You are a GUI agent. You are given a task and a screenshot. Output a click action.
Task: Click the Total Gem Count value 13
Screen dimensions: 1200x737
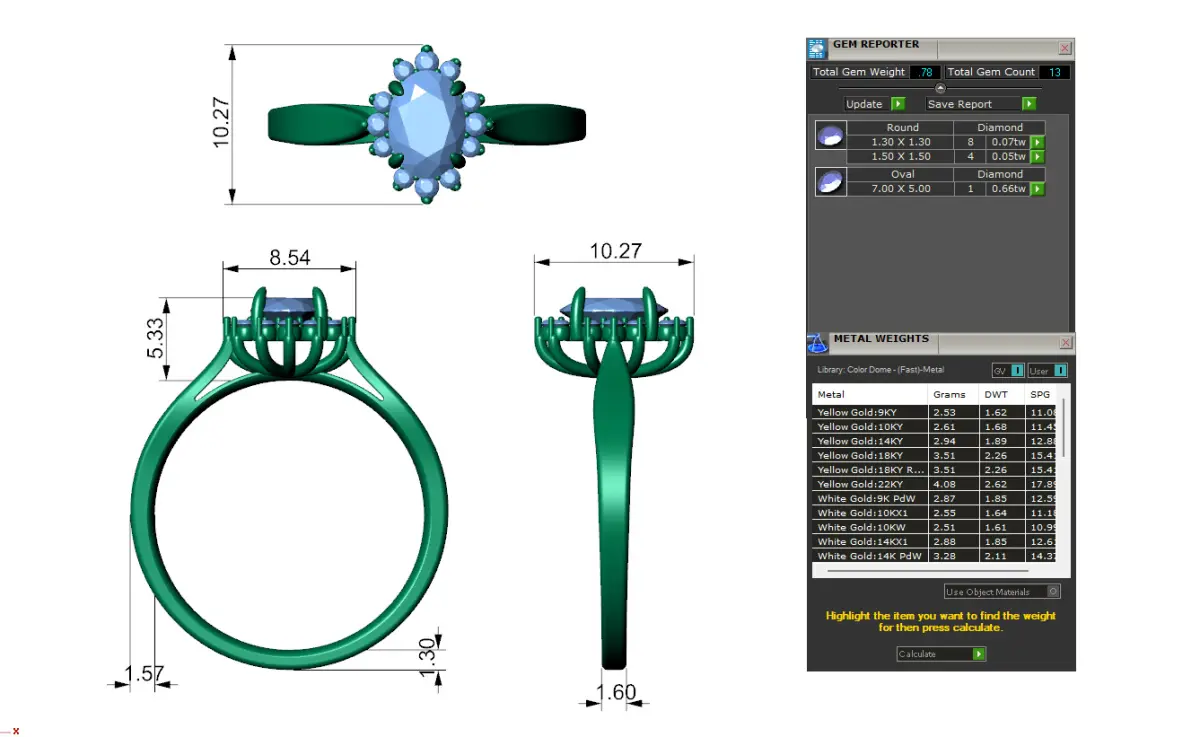coord(1054,72)
